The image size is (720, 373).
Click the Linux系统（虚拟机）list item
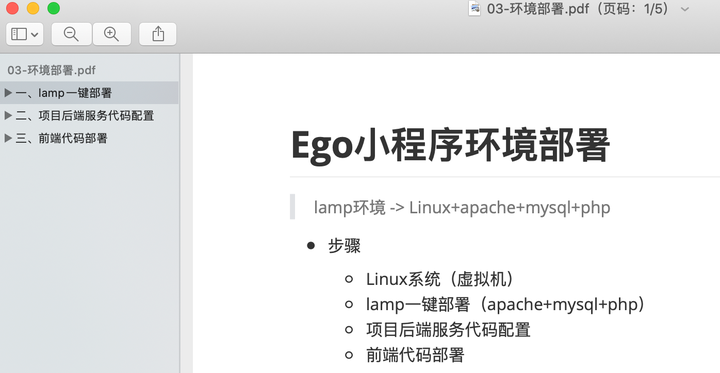[x=439, y=279]
